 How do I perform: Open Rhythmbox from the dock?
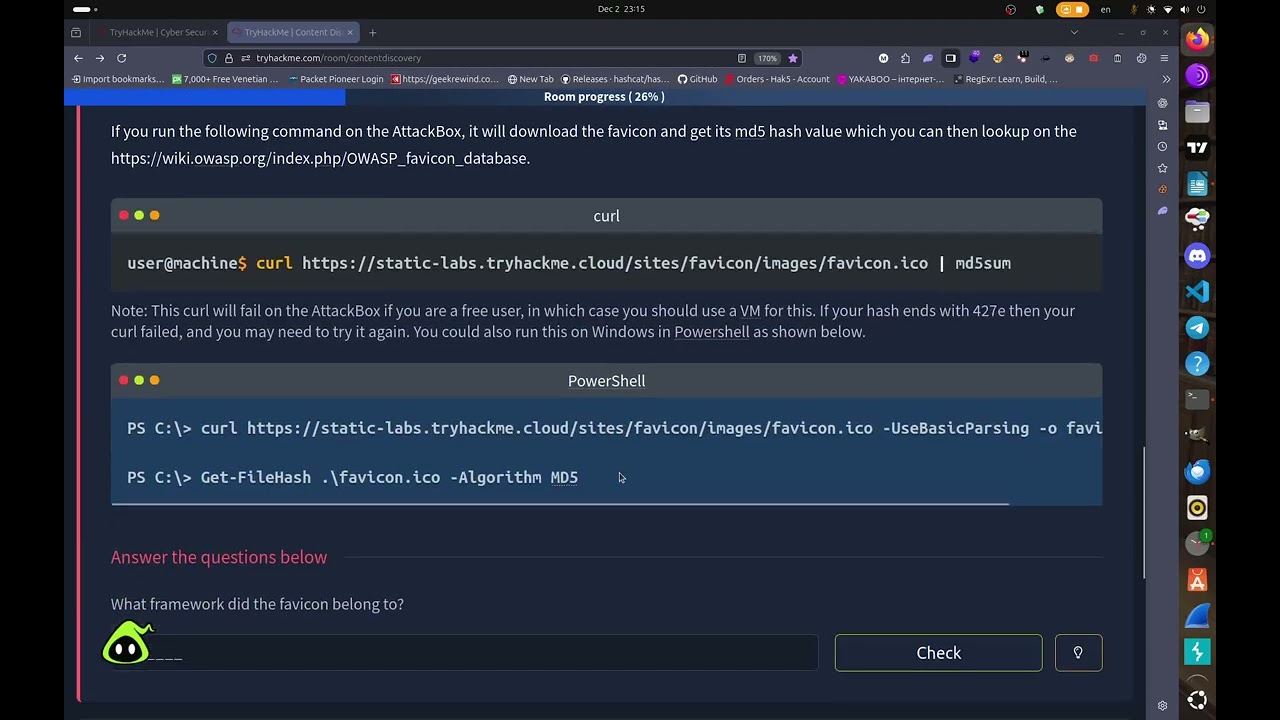pyautogui.click(x=1197, y=508)
